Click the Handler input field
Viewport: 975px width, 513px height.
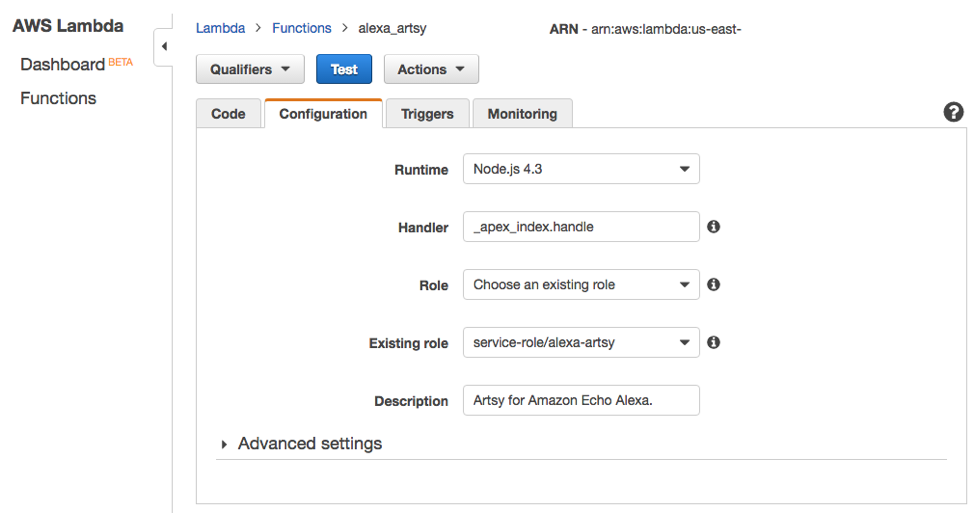click(581, 227)
